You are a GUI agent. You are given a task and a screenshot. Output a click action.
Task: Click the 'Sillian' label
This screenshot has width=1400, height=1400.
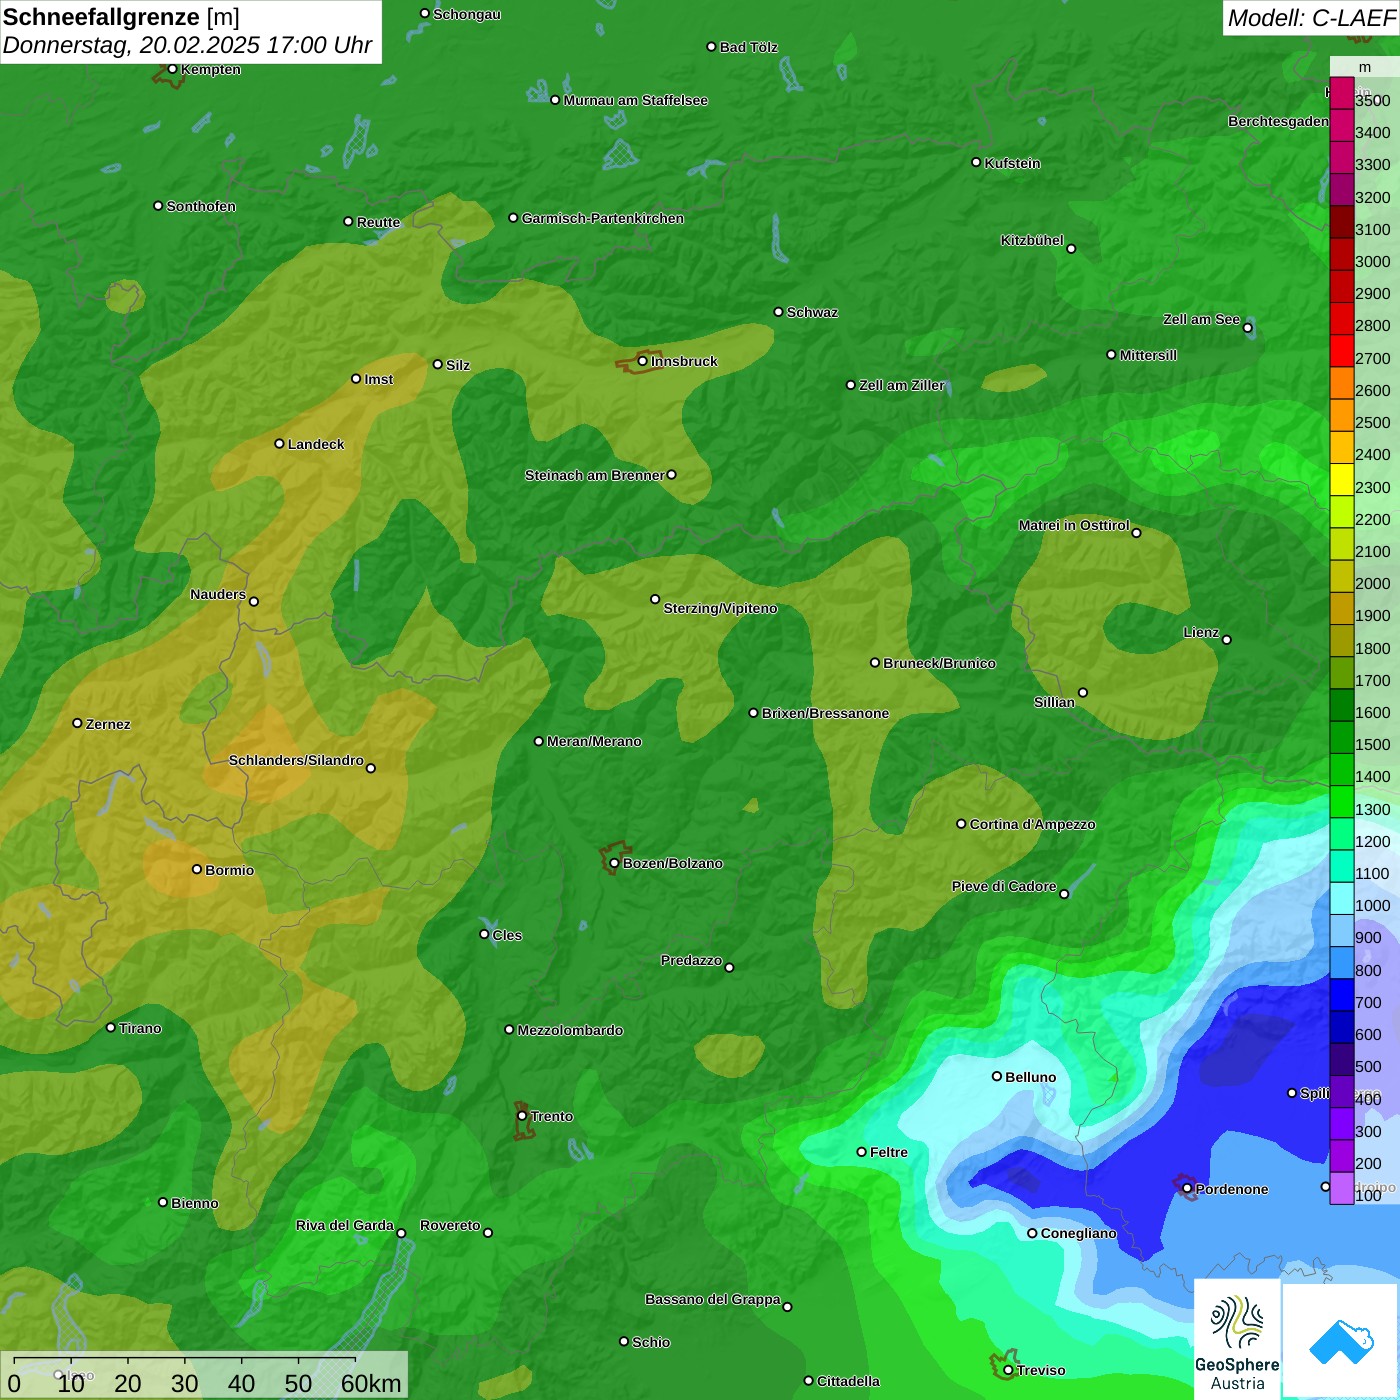coord(1055,702)
